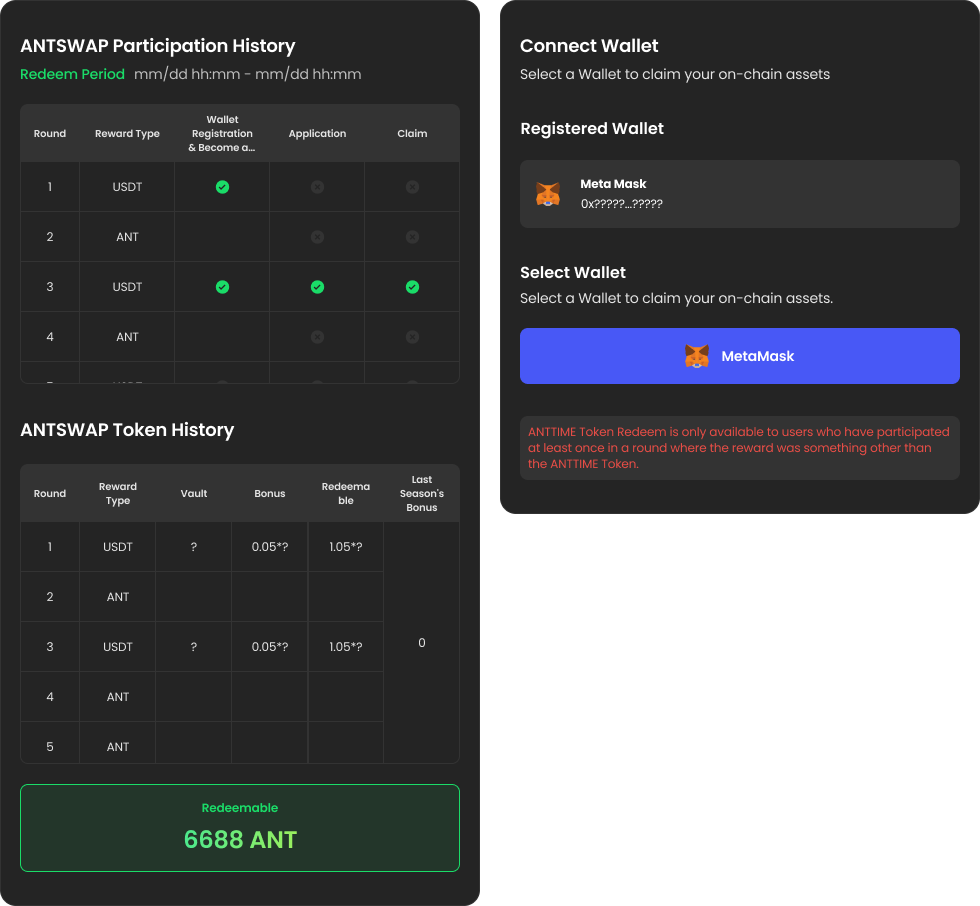
Task: Click the green Redeem Period label
Action: pyautogui.click(x=72, y=74)
